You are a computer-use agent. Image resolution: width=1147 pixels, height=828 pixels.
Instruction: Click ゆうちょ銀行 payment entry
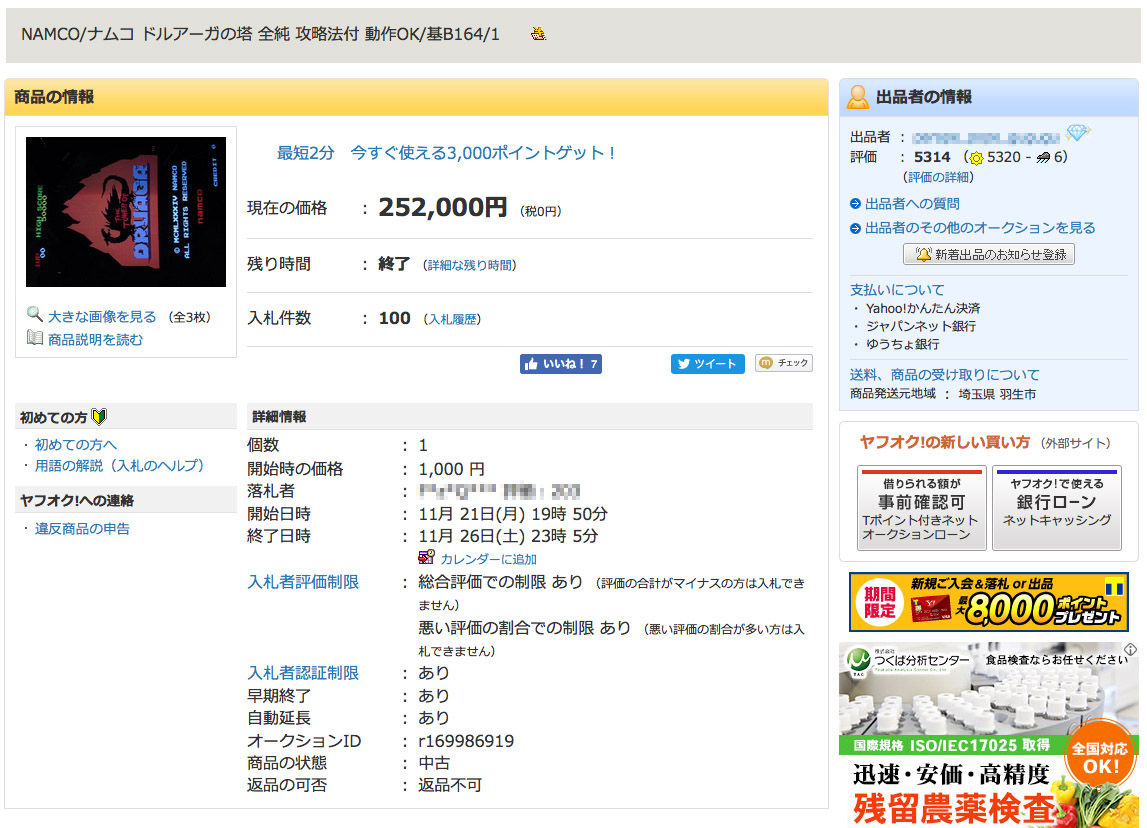(902, 344)
